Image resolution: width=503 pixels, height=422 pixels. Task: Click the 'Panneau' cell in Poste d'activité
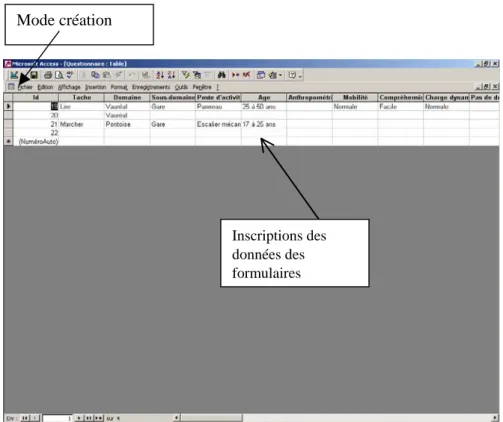(218, 106)
